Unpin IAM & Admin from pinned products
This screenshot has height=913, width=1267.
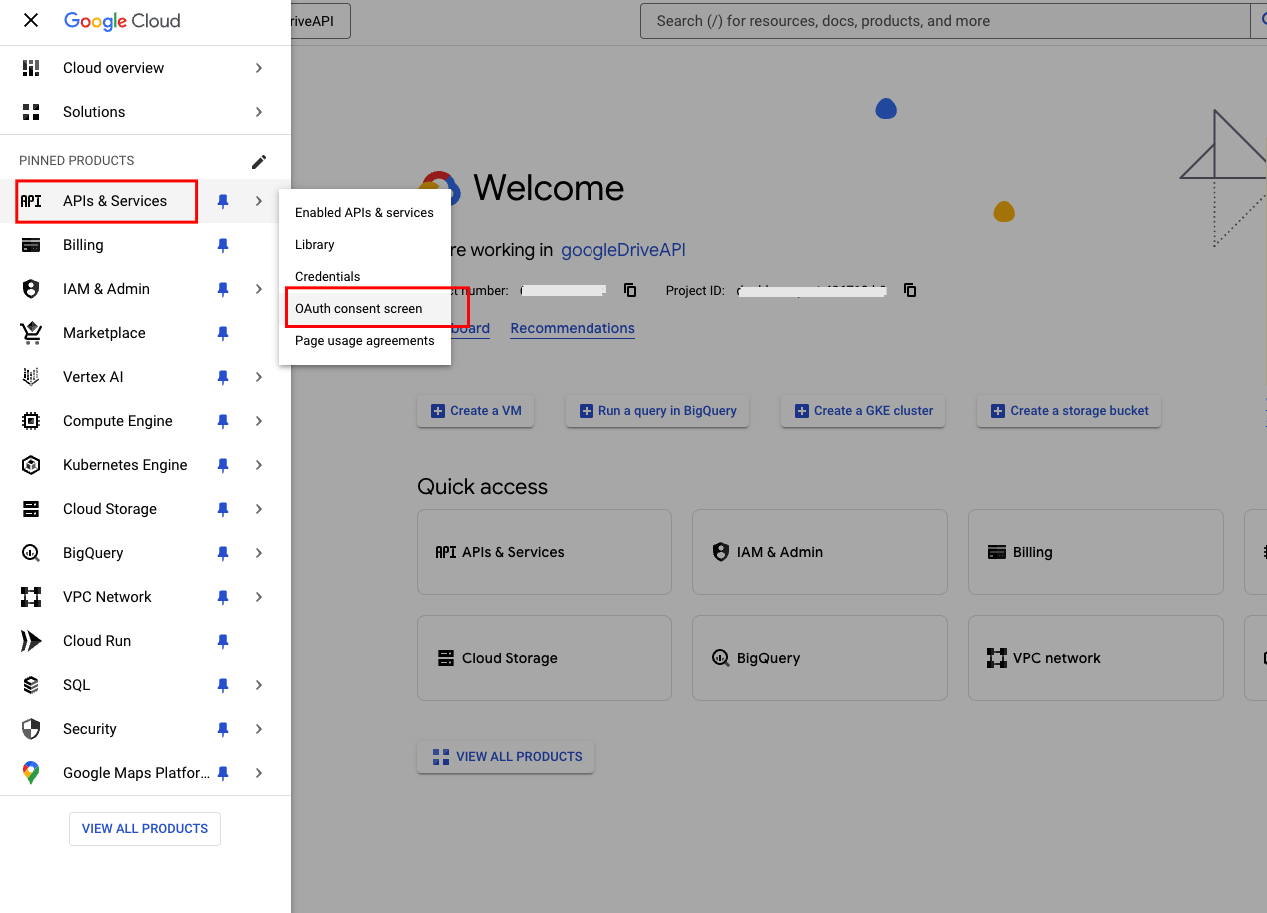(x=223, y=289)
